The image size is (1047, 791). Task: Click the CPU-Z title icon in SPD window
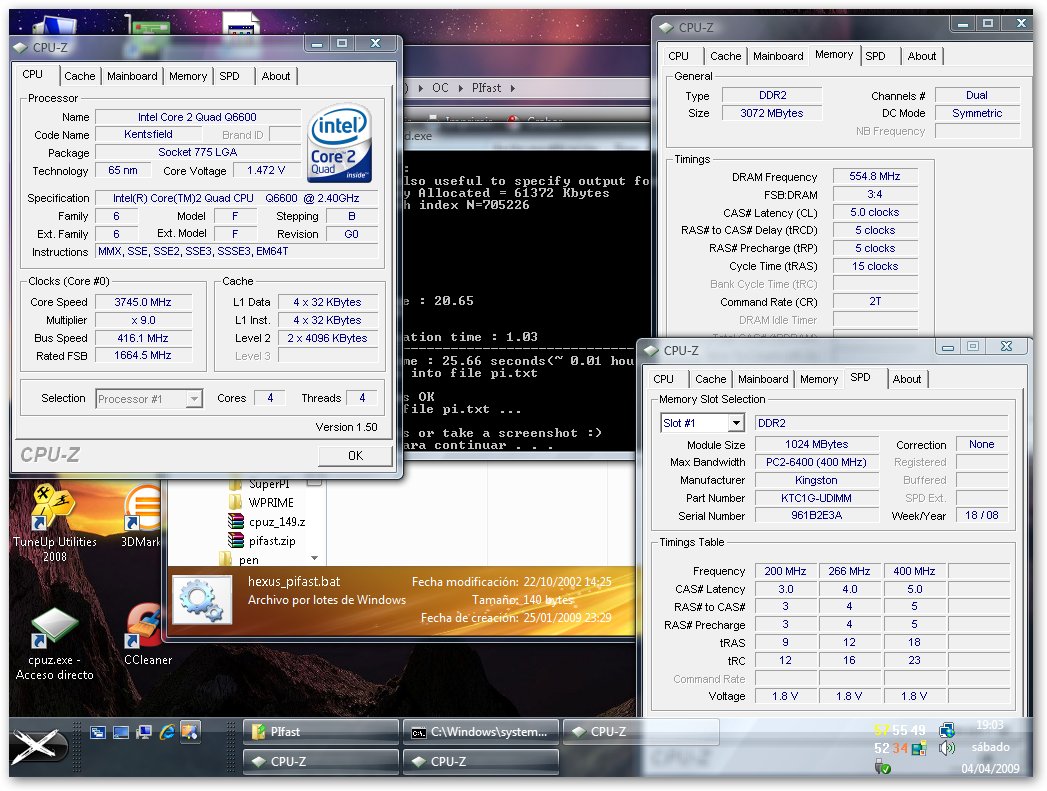coord(650,350)
